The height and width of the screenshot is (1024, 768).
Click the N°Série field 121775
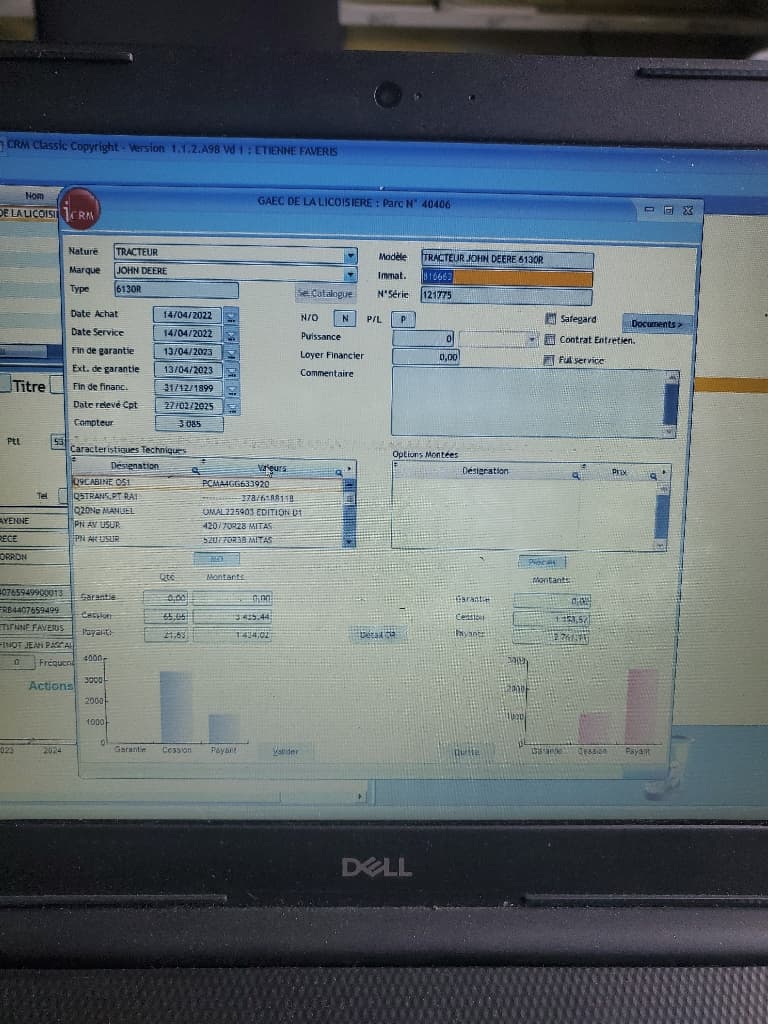click(507, 295)
